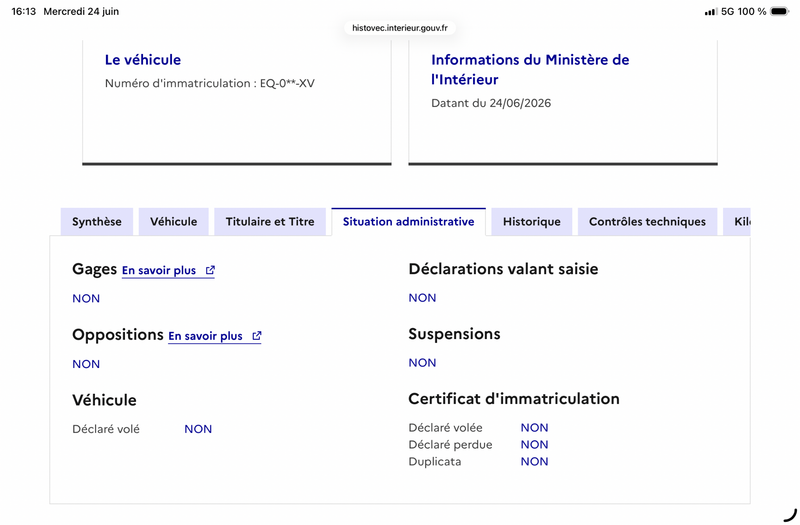
Task: Tap the 5G network indicator
Action: pos(727,11)
